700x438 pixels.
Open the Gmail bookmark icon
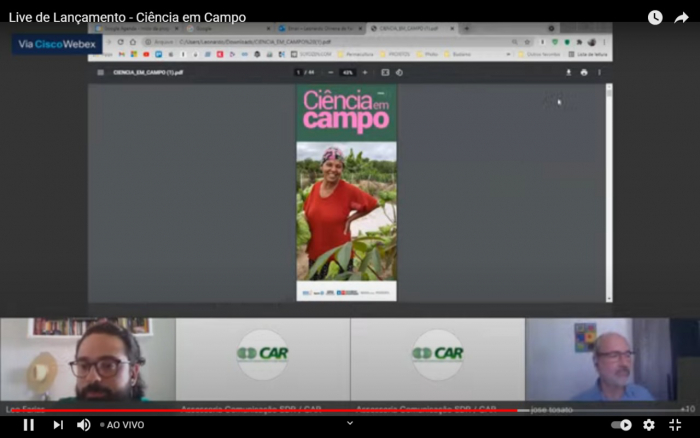coord(122,54)
